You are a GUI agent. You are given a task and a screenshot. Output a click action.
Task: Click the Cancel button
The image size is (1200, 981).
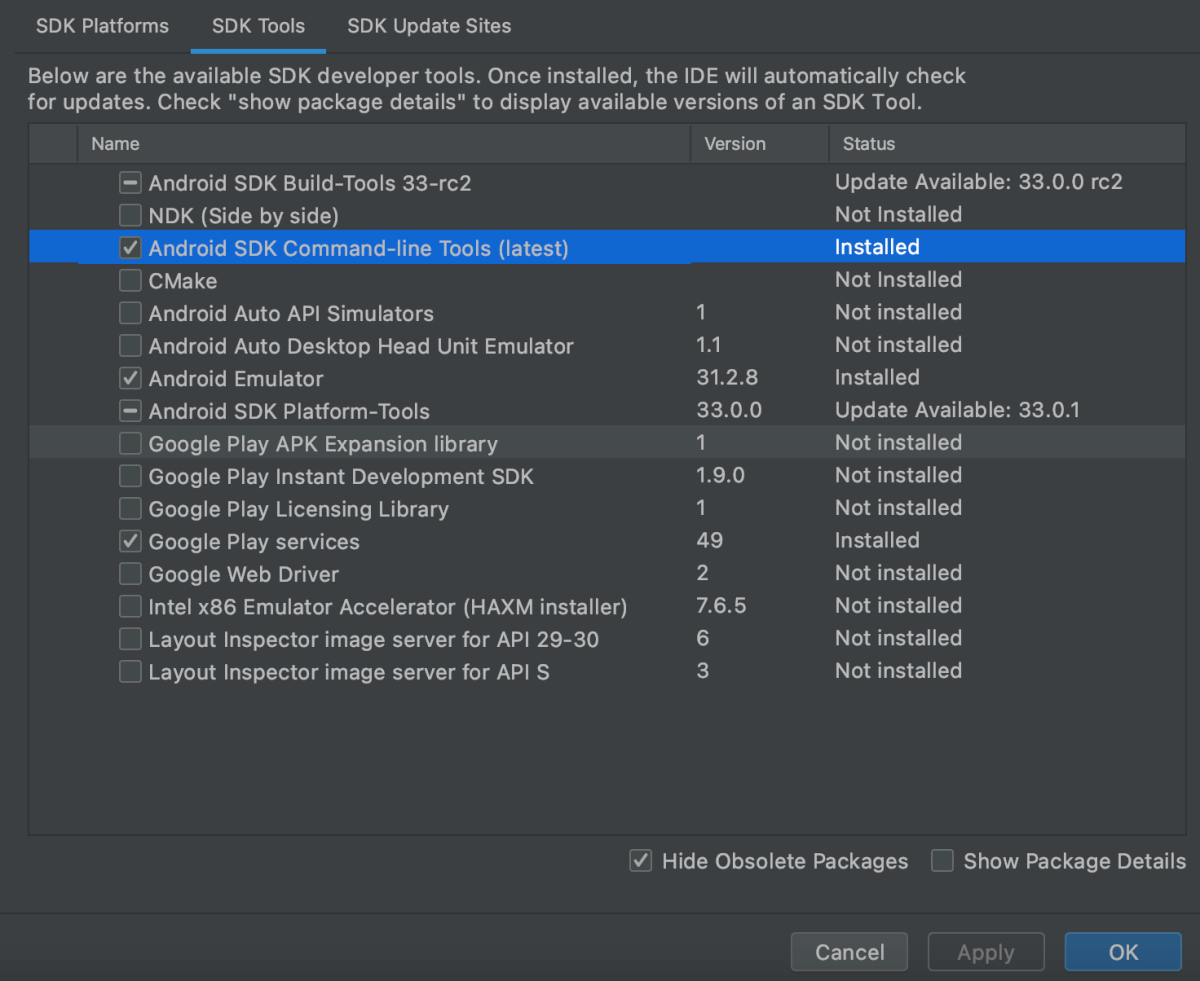pyautogui.click(x=849, y=952)
